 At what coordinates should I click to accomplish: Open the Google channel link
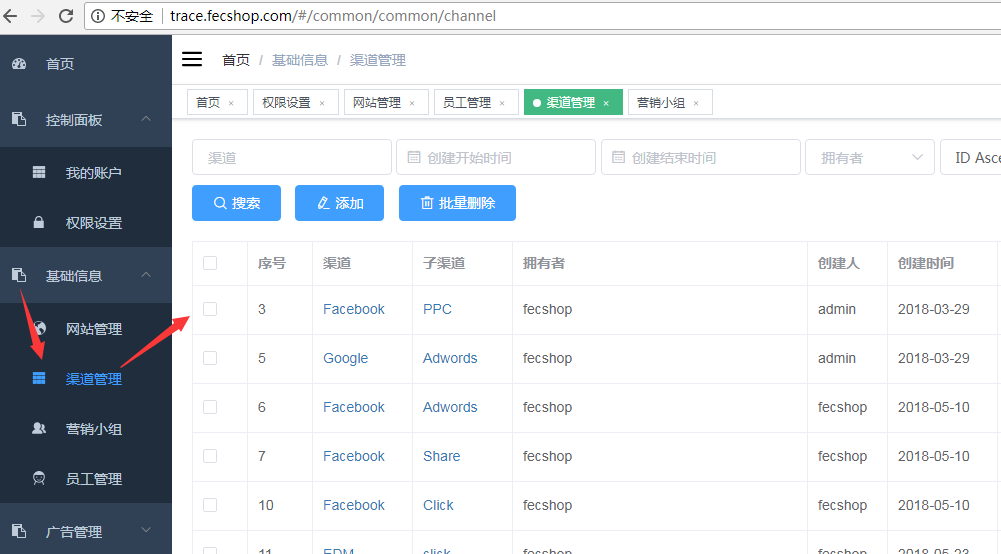point(345,358)
